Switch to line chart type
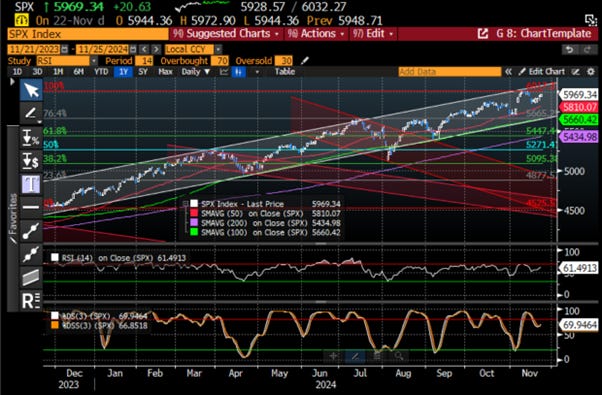Image resolution: width=602 pixels, height=395 pixels. click(224, 72)
